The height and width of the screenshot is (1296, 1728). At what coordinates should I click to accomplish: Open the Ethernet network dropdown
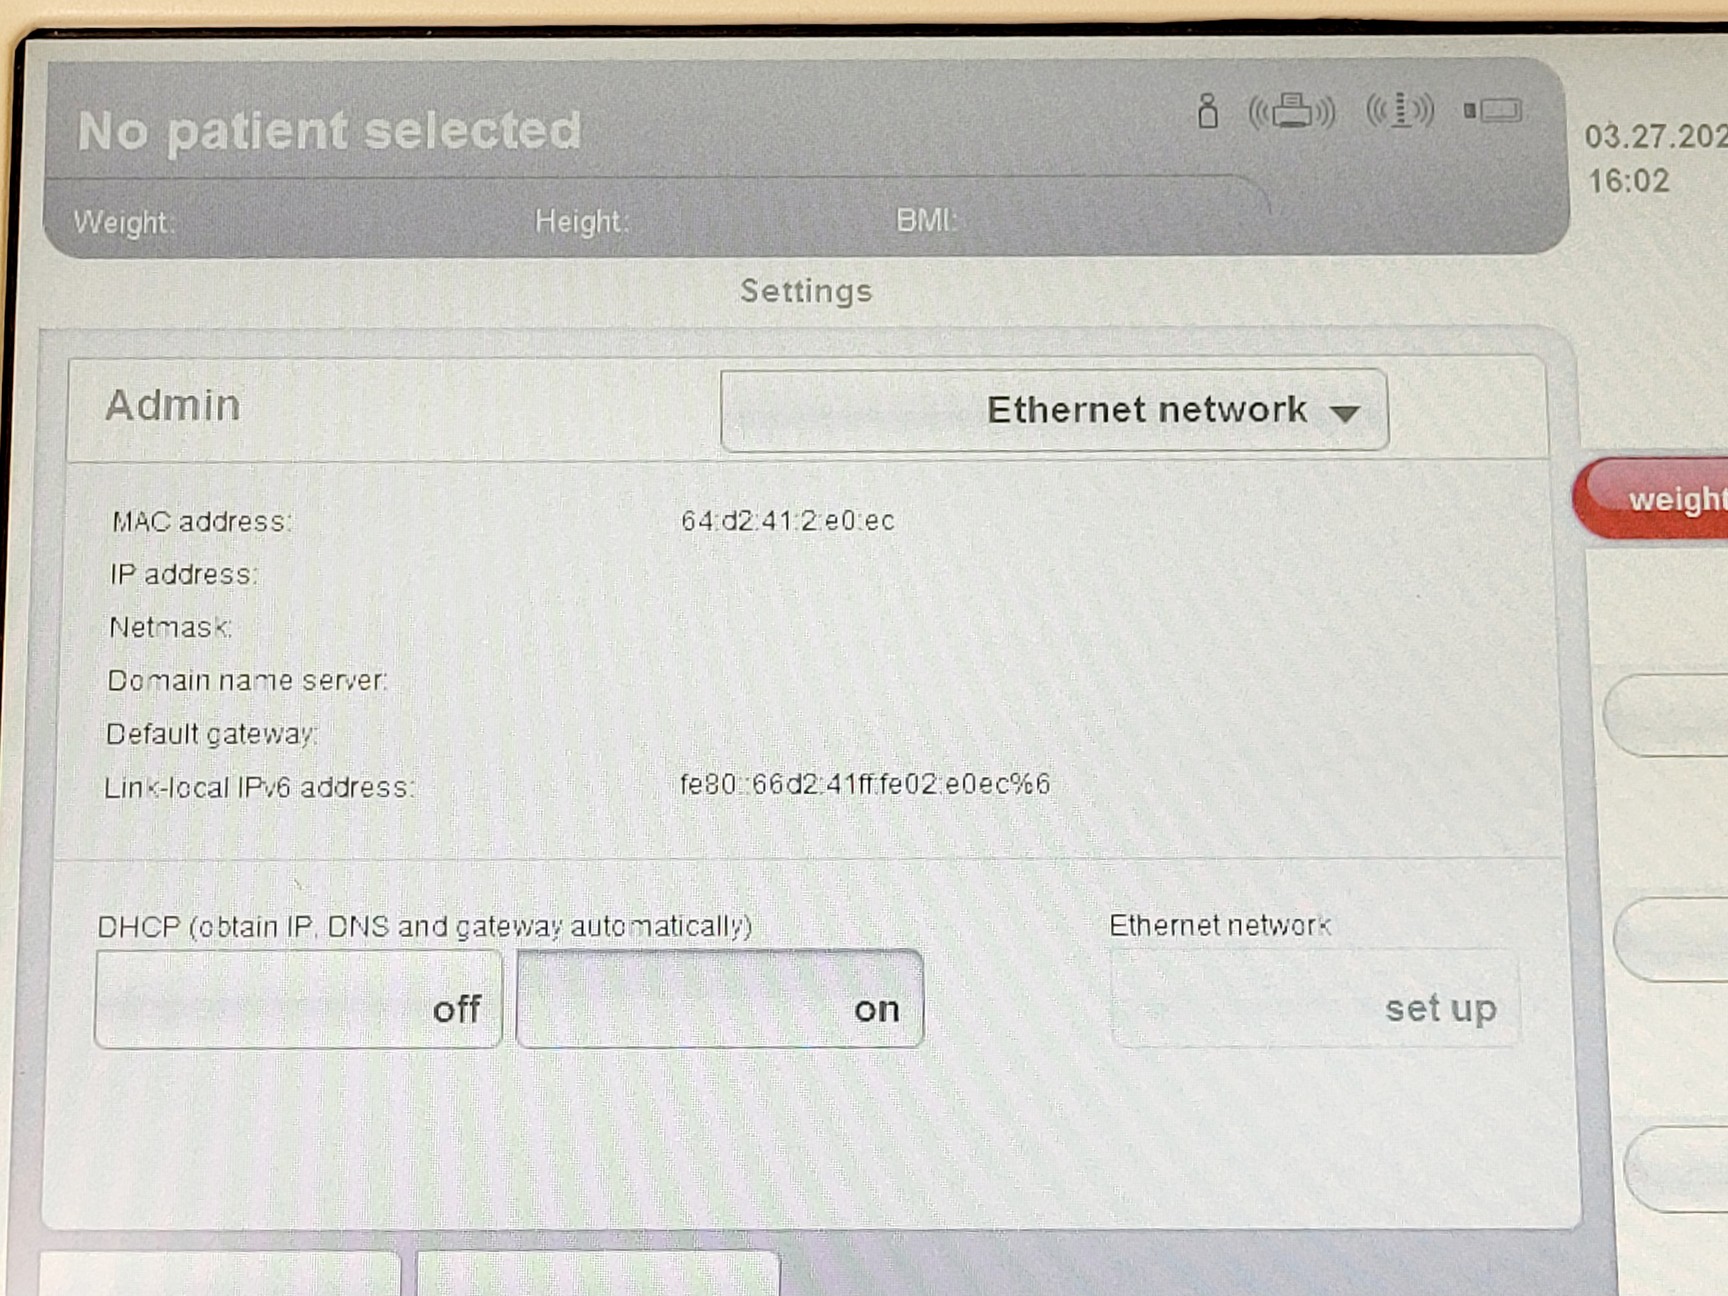(1054, 411)
